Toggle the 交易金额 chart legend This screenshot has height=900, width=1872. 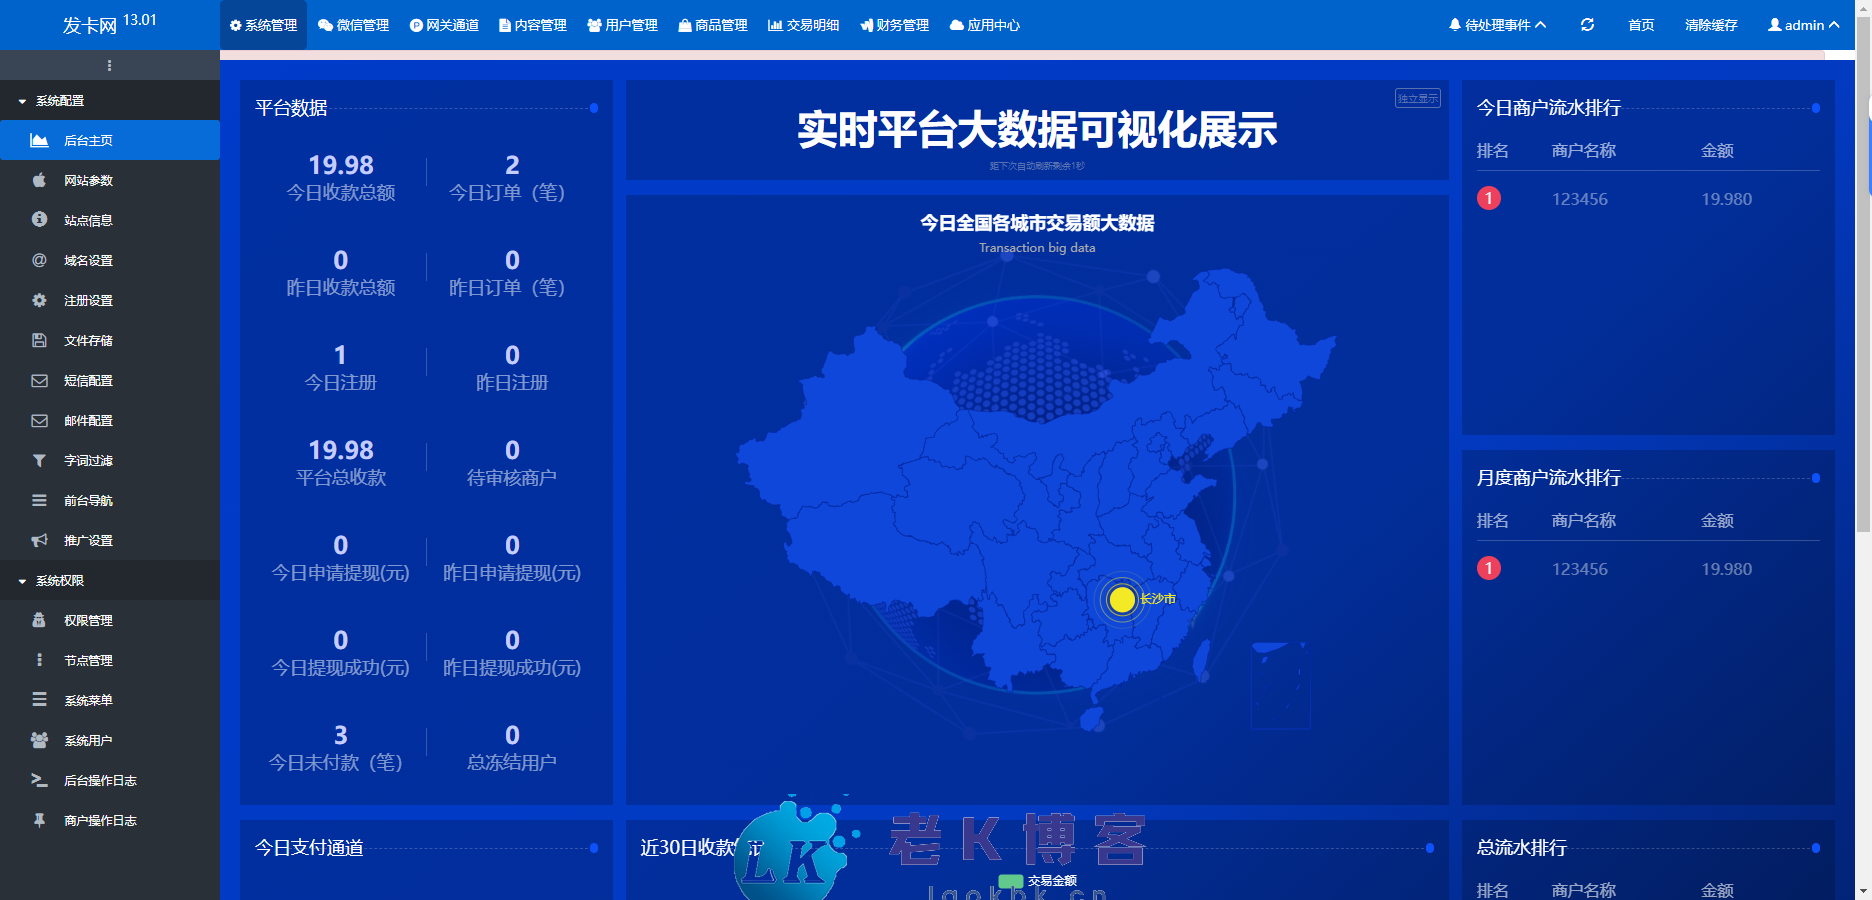[x=1038, y=881]
